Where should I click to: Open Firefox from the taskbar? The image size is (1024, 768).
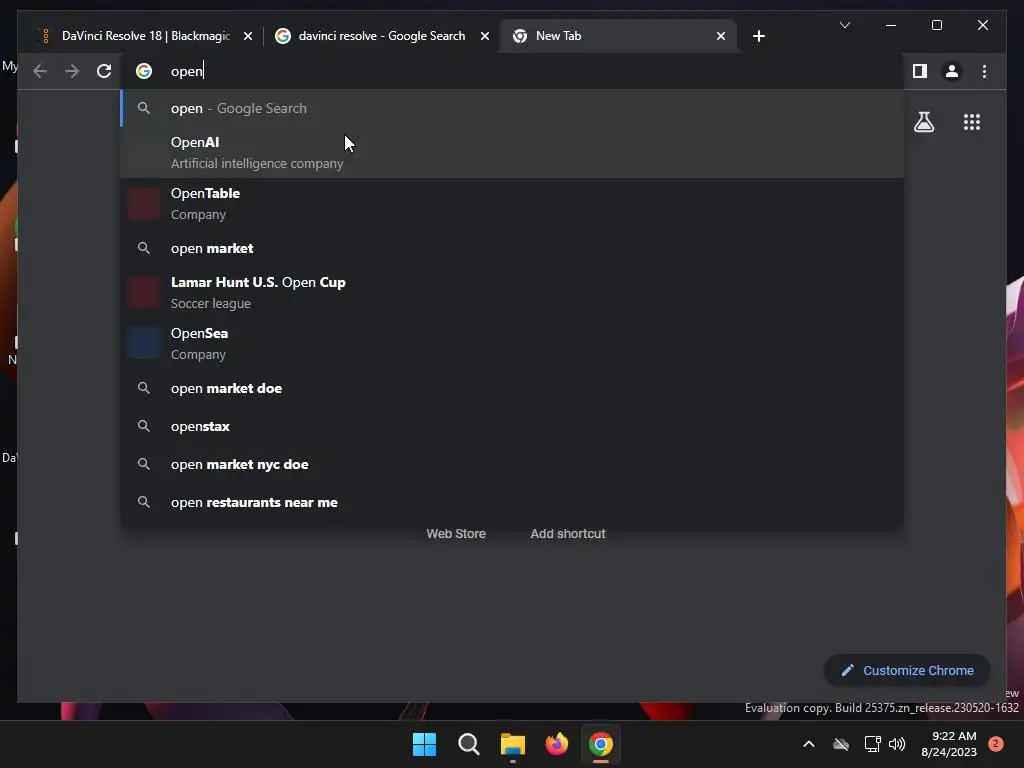tap(556, 744)
